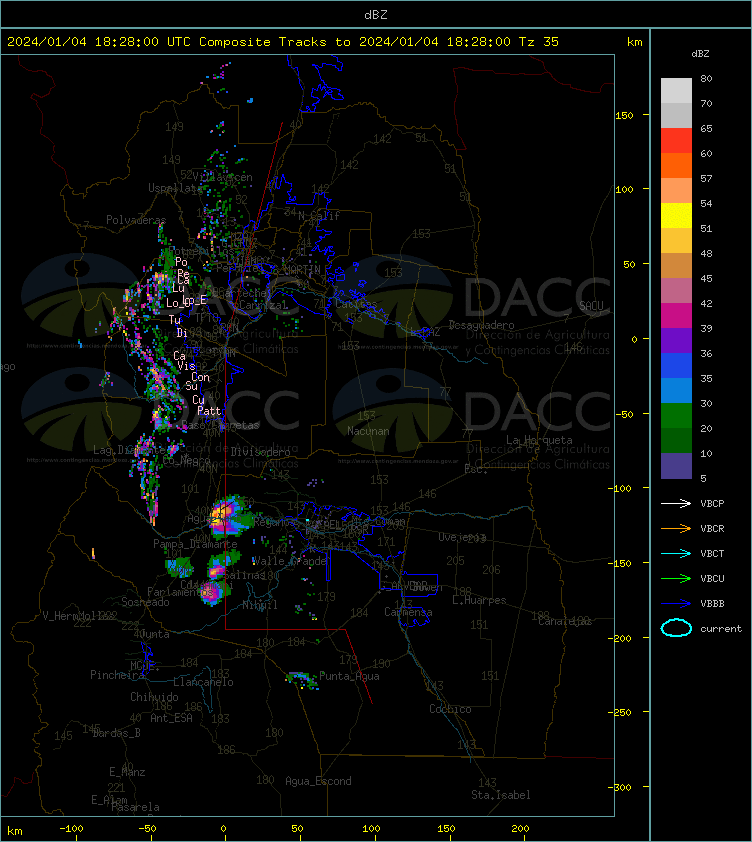Select the tan 48 dBZ color swatch
Screen dimensions: 752x842
[676, 265]
